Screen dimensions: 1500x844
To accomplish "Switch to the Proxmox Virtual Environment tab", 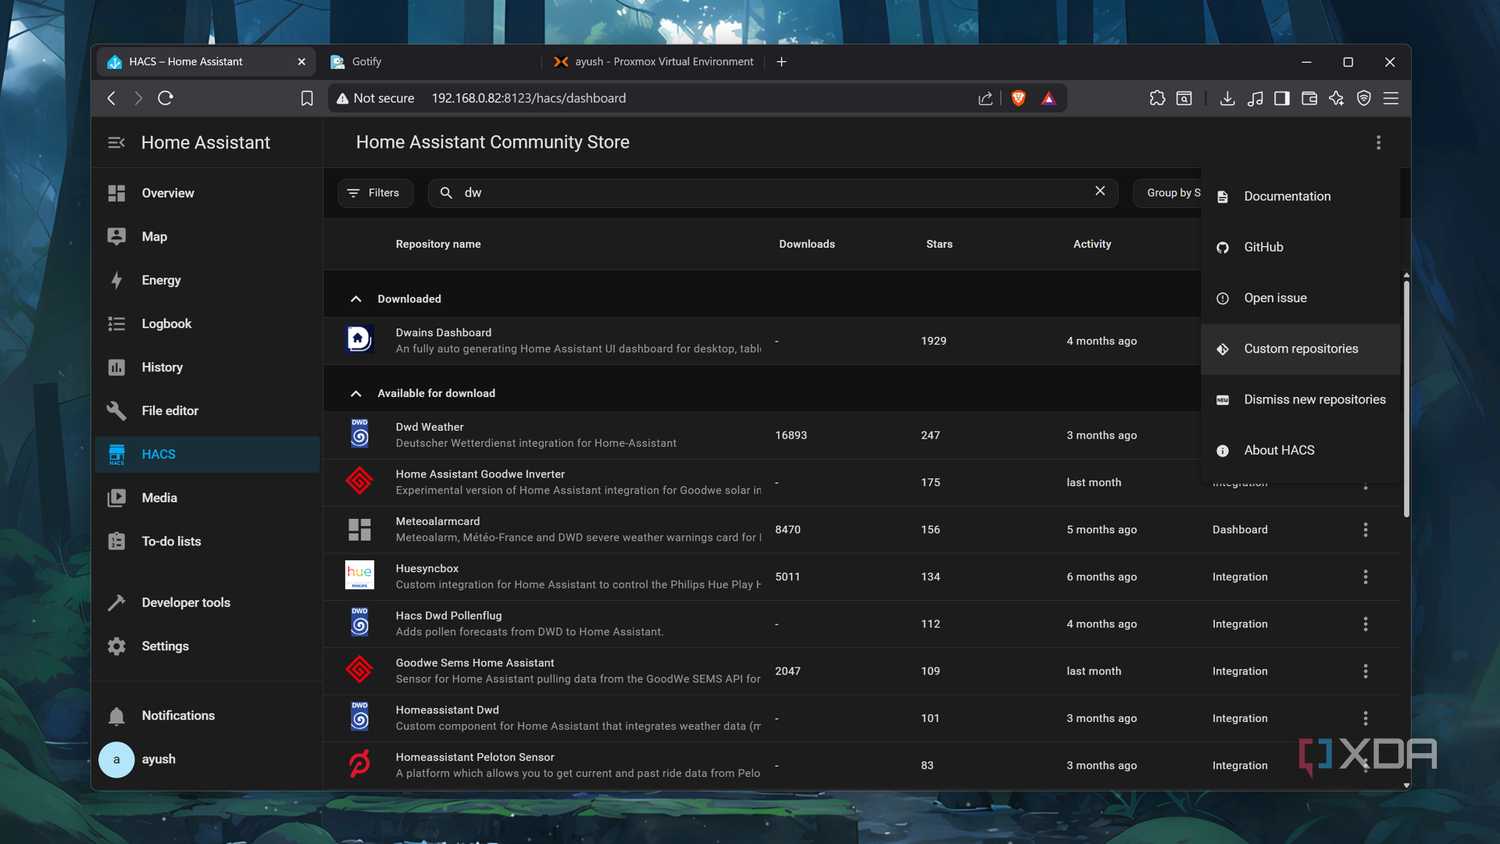I will [654, 62].
